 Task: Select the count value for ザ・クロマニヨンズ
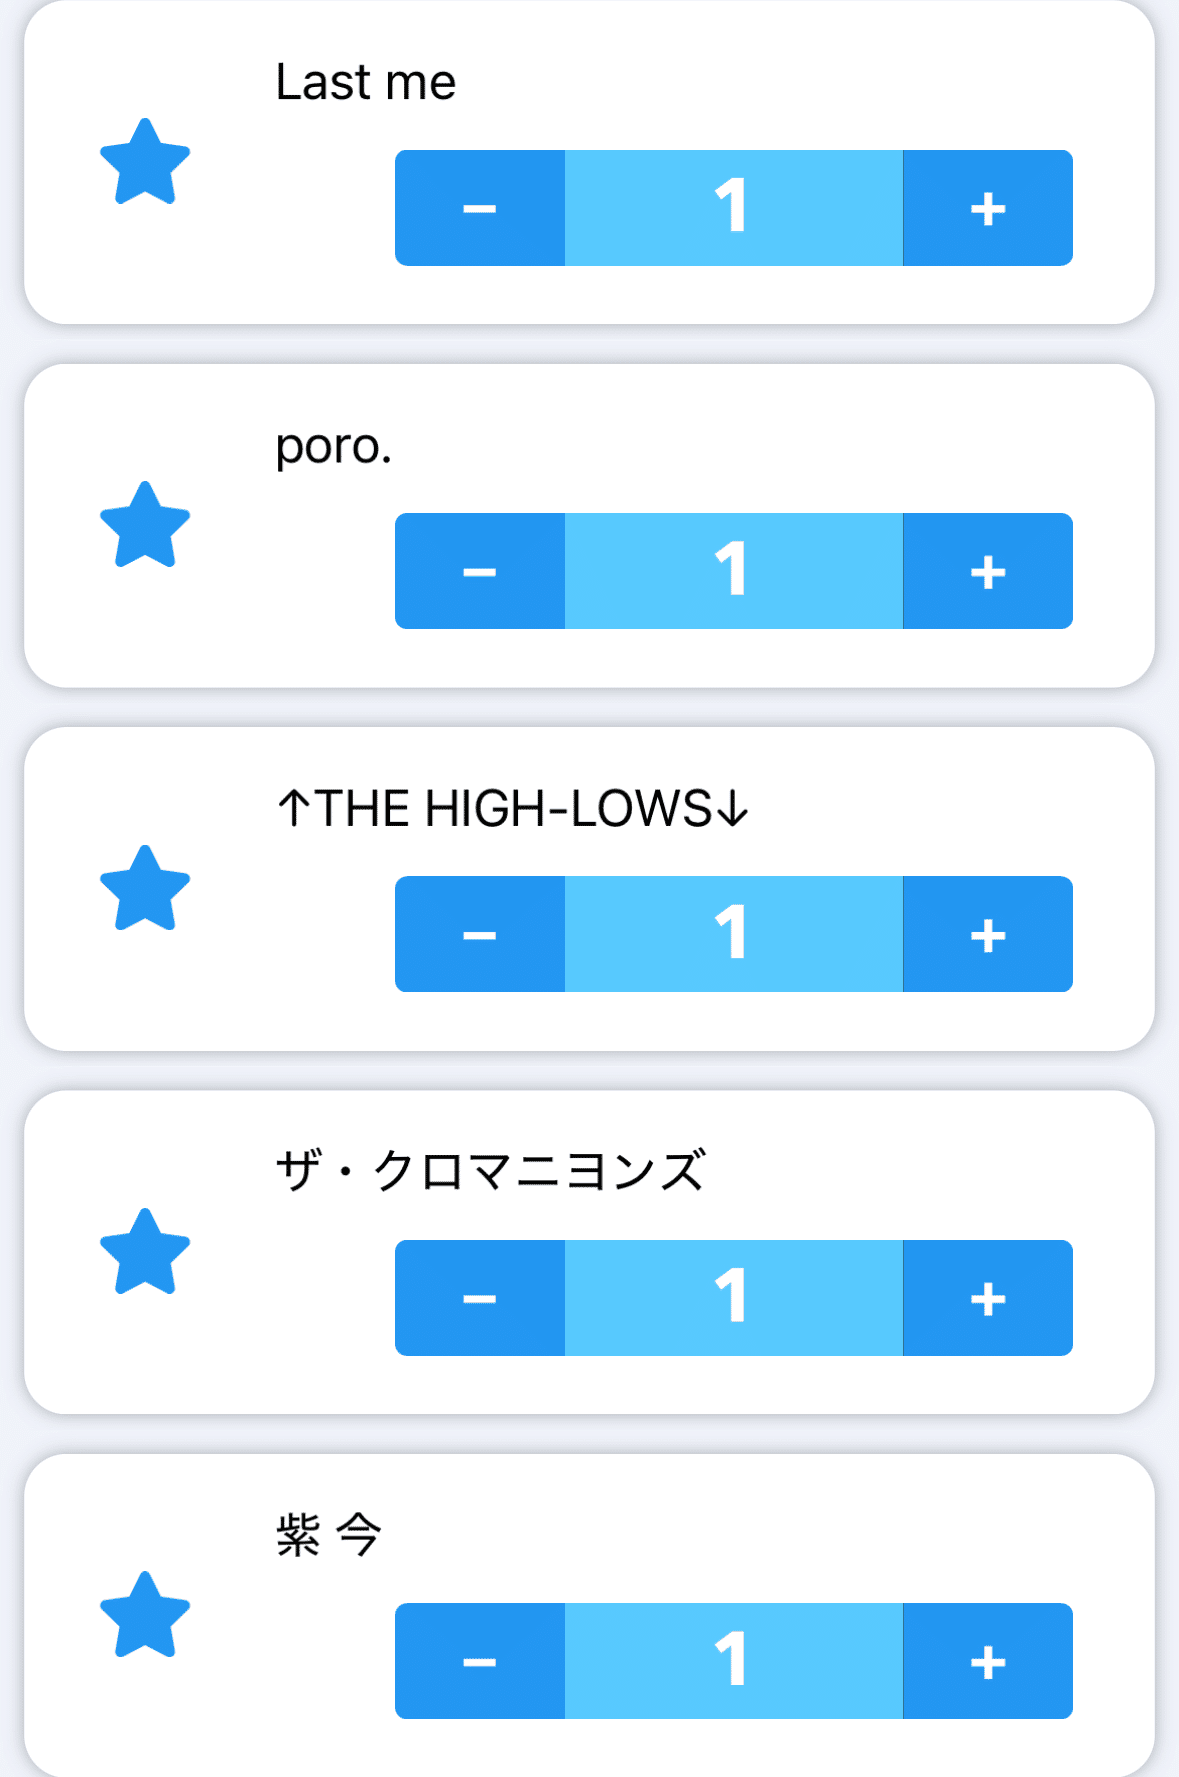coord(733,1298)
